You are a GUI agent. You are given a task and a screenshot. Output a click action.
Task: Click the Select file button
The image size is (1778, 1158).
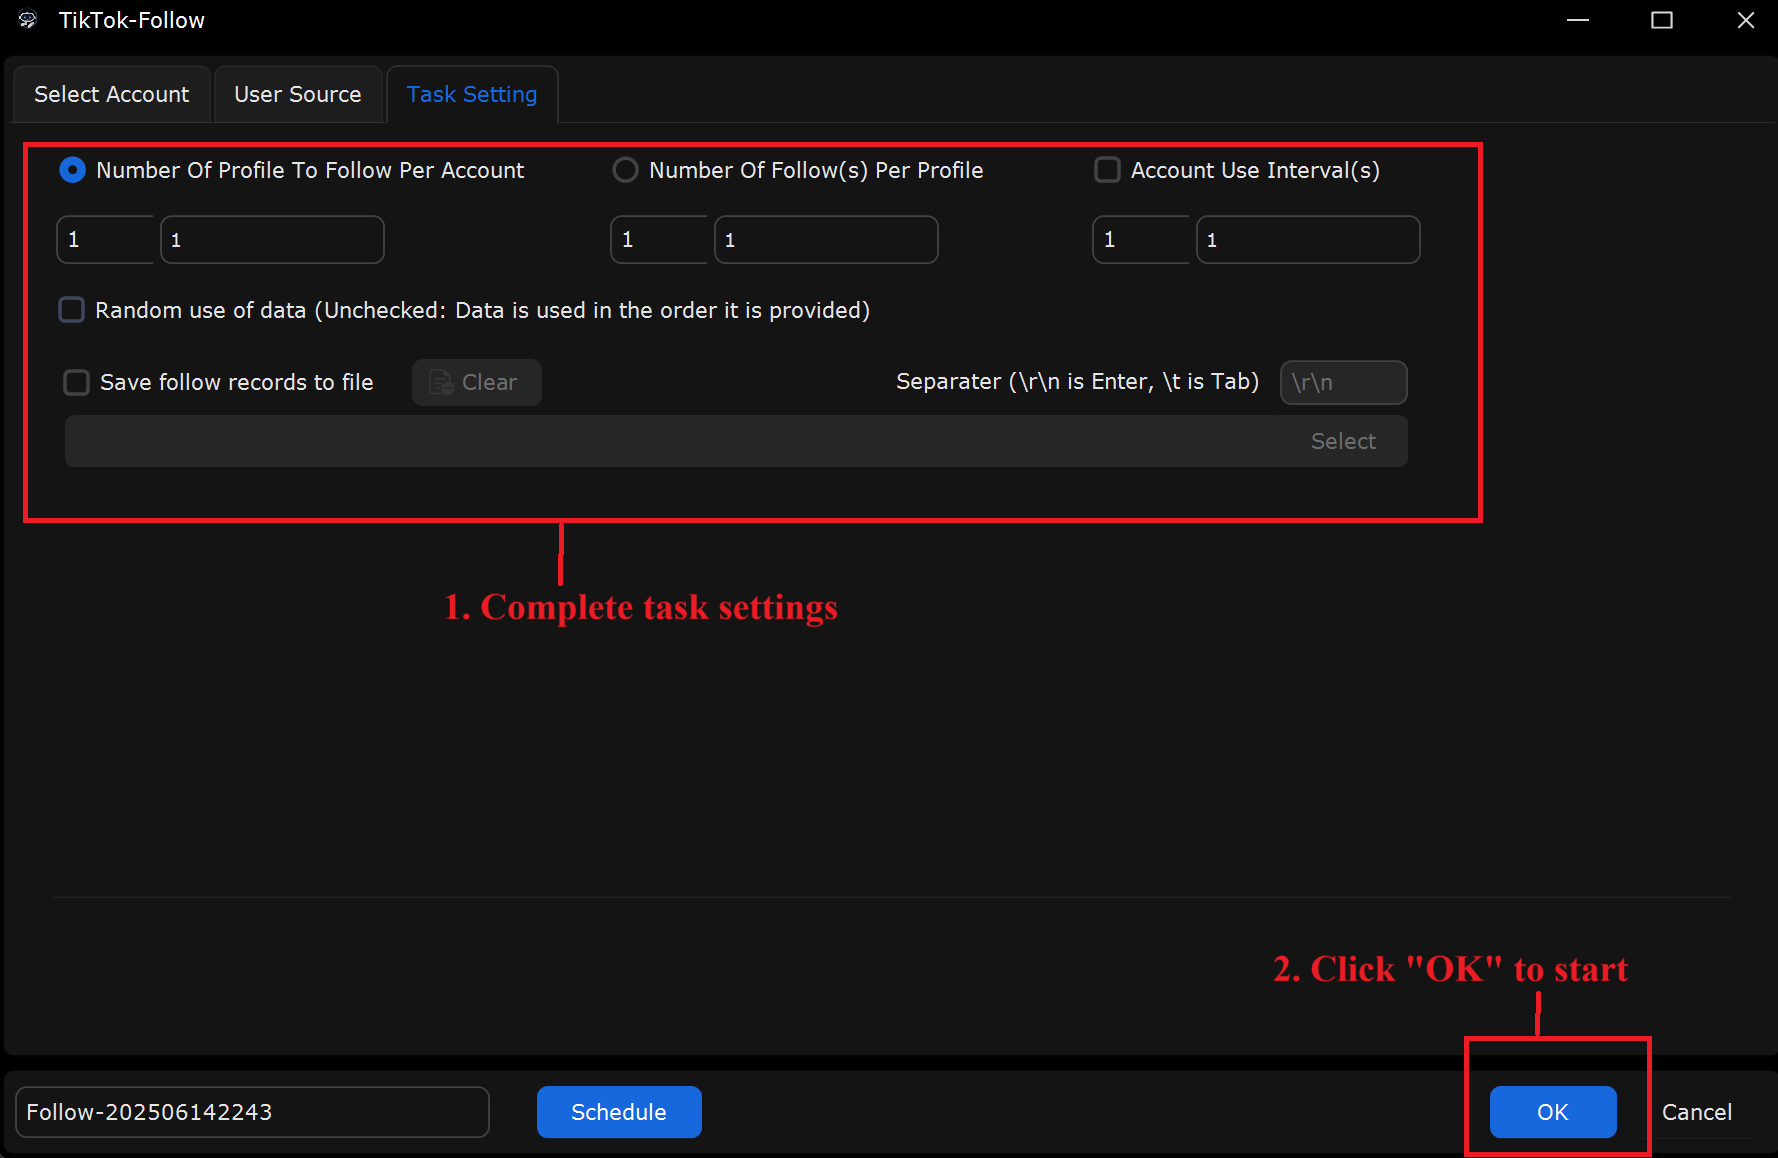pyautogui.click(x=1343, y=441)
